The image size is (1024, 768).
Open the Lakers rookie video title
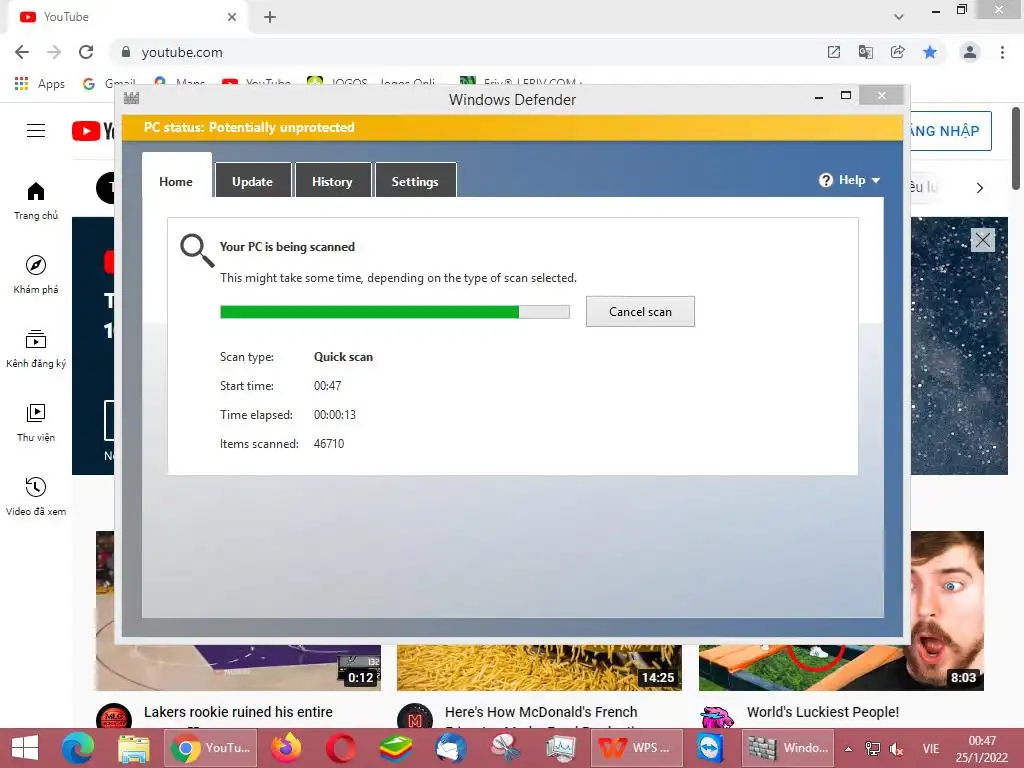pyautogui.click(x=238, y=712)
